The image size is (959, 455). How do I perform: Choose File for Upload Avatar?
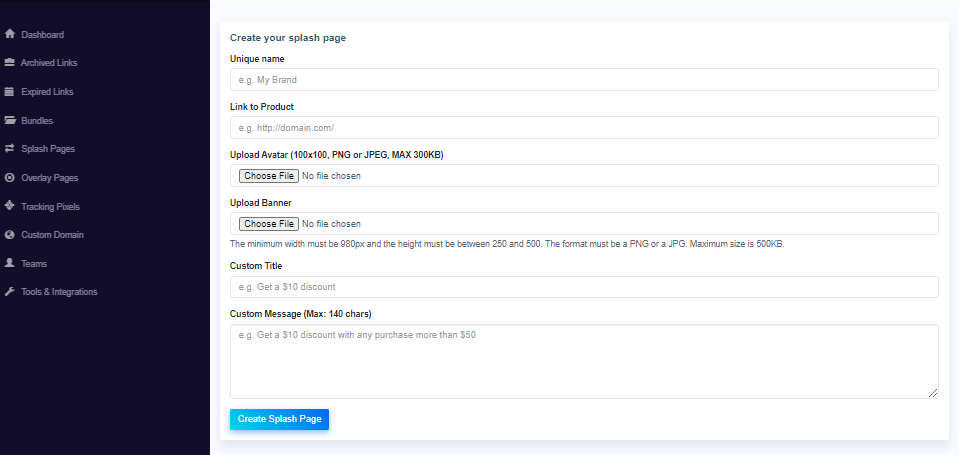[x=268, y=176]
